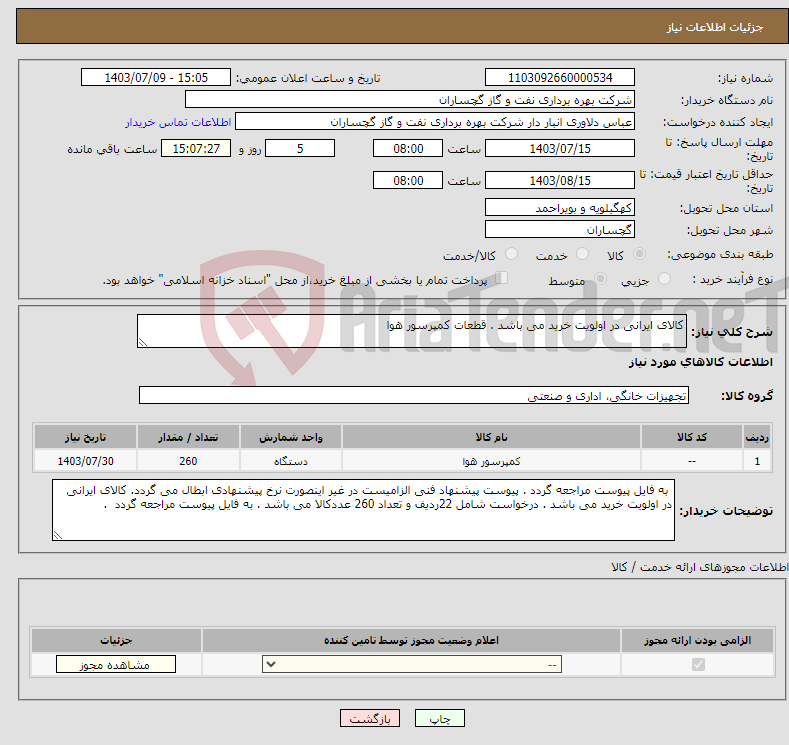Click the اطلاعات کالاهای مورد نیاز heading

click(700, 362)
